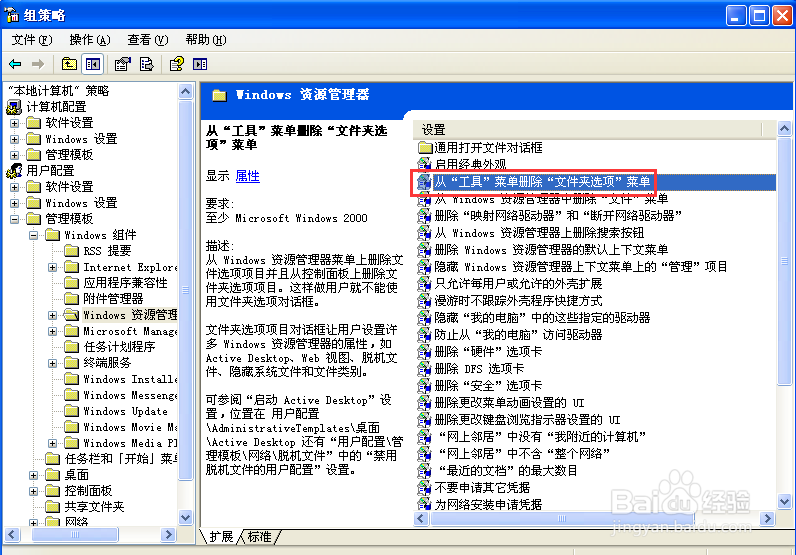This screenshot has width=796, height=555.
Task: Select "最近的文档"的最大数目 policy
Action: (x=507, y=471)
